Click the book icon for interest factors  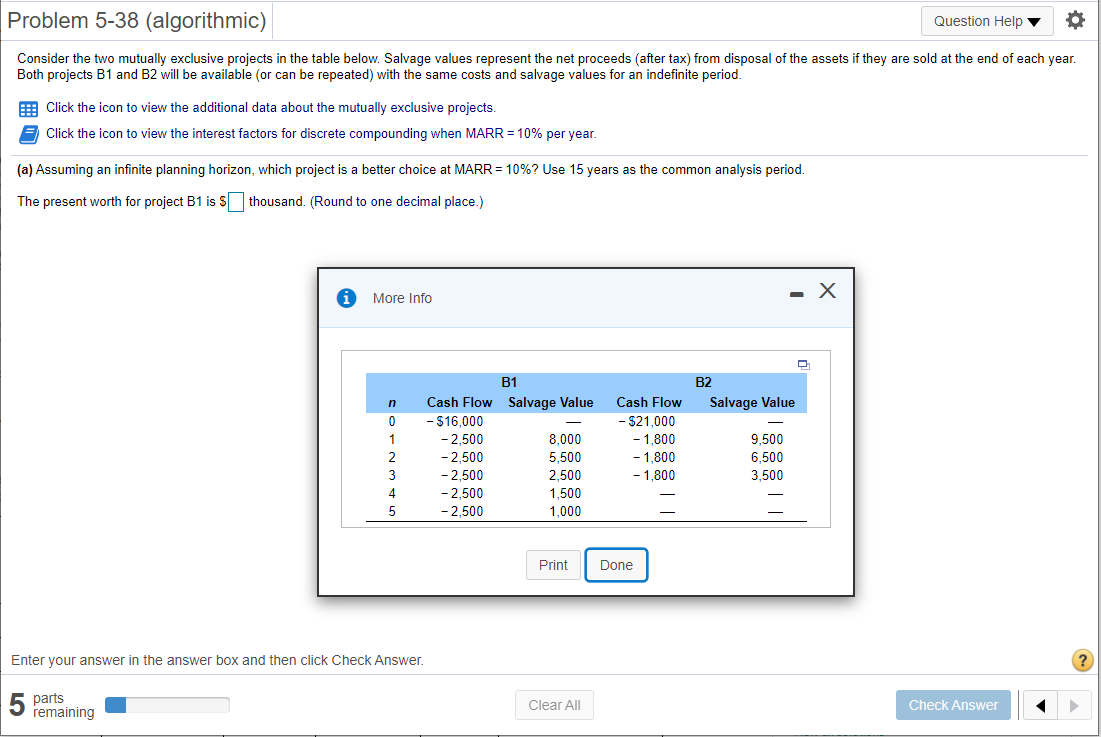point(28,134)
